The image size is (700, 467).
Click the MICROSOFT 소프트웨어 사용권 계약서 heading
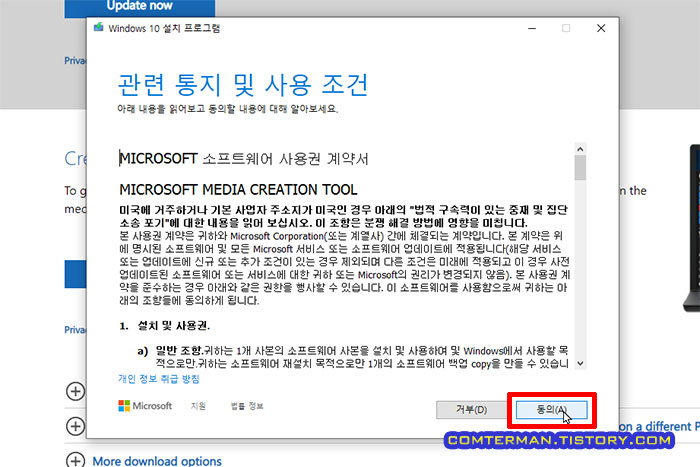[244, 158]
